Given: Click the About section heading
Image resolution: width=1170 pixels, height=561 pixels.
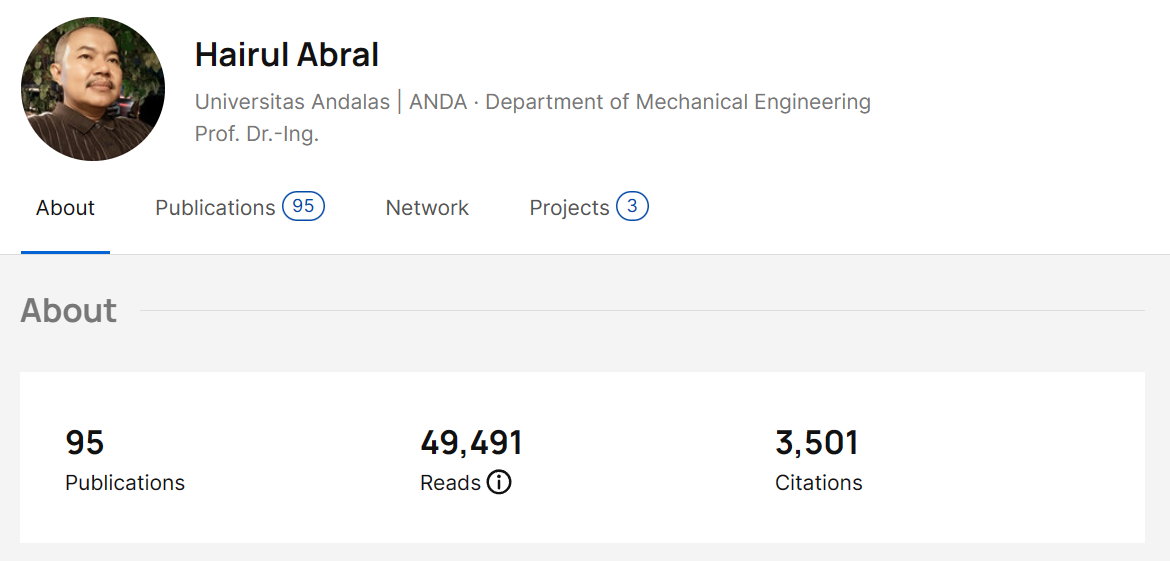Looking at the screenshot, I should (69, 311).
